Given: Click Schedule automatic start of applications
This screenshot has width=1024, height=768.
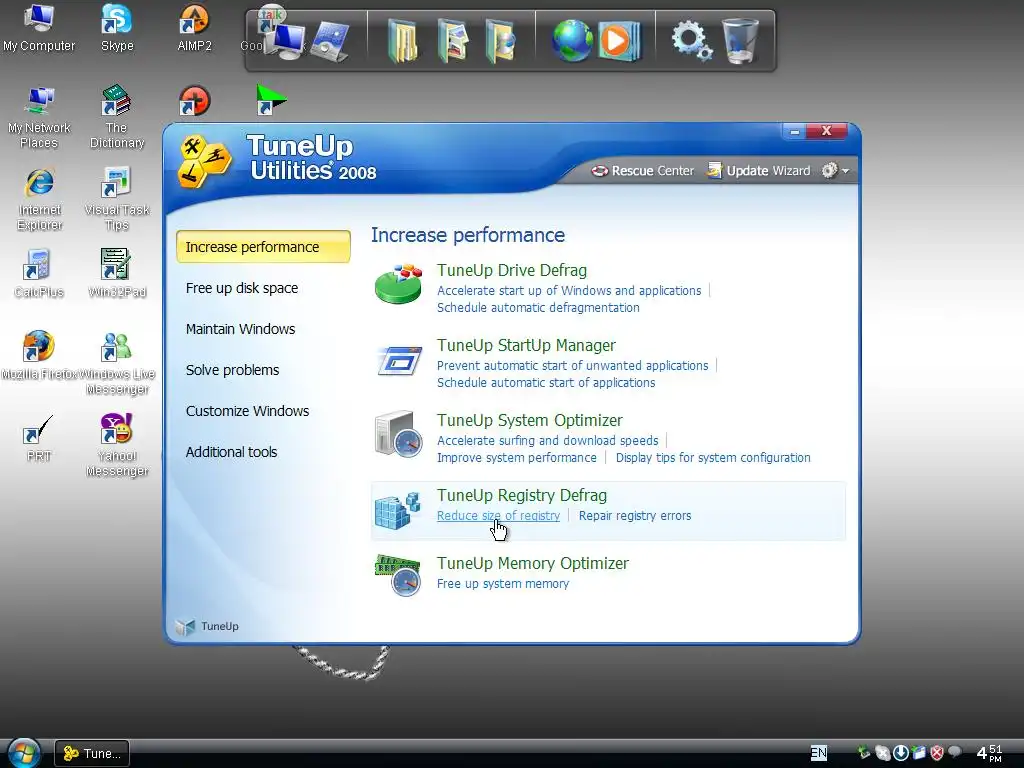Looking at the screenshot, I should pyautogui.click(x=546, y=383).
